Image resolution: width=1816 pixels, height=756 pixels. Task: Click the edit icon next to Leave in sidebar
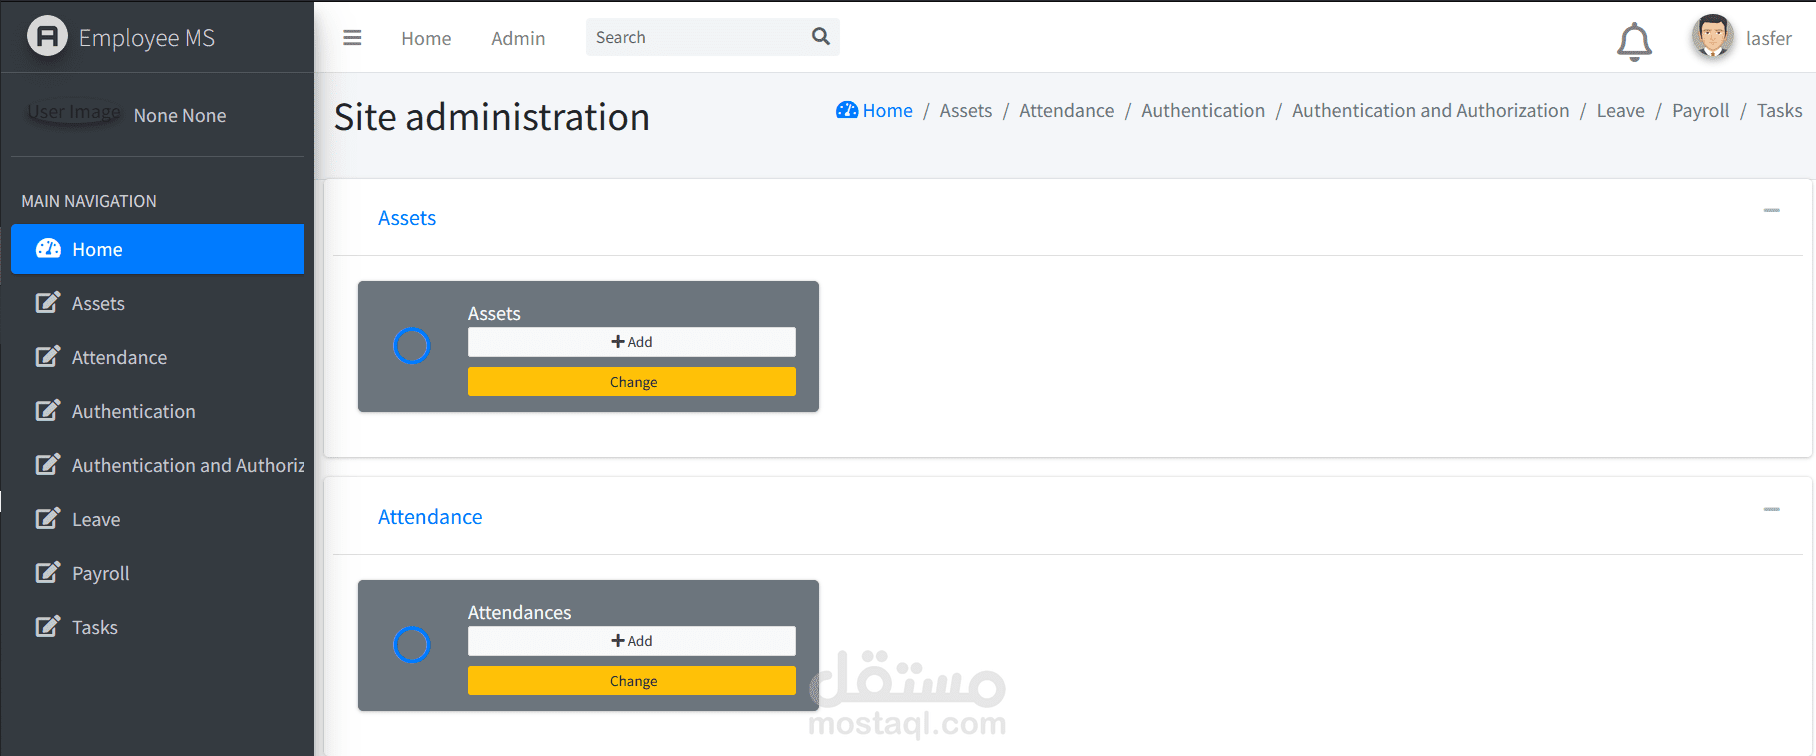click(x=48, y=518)
